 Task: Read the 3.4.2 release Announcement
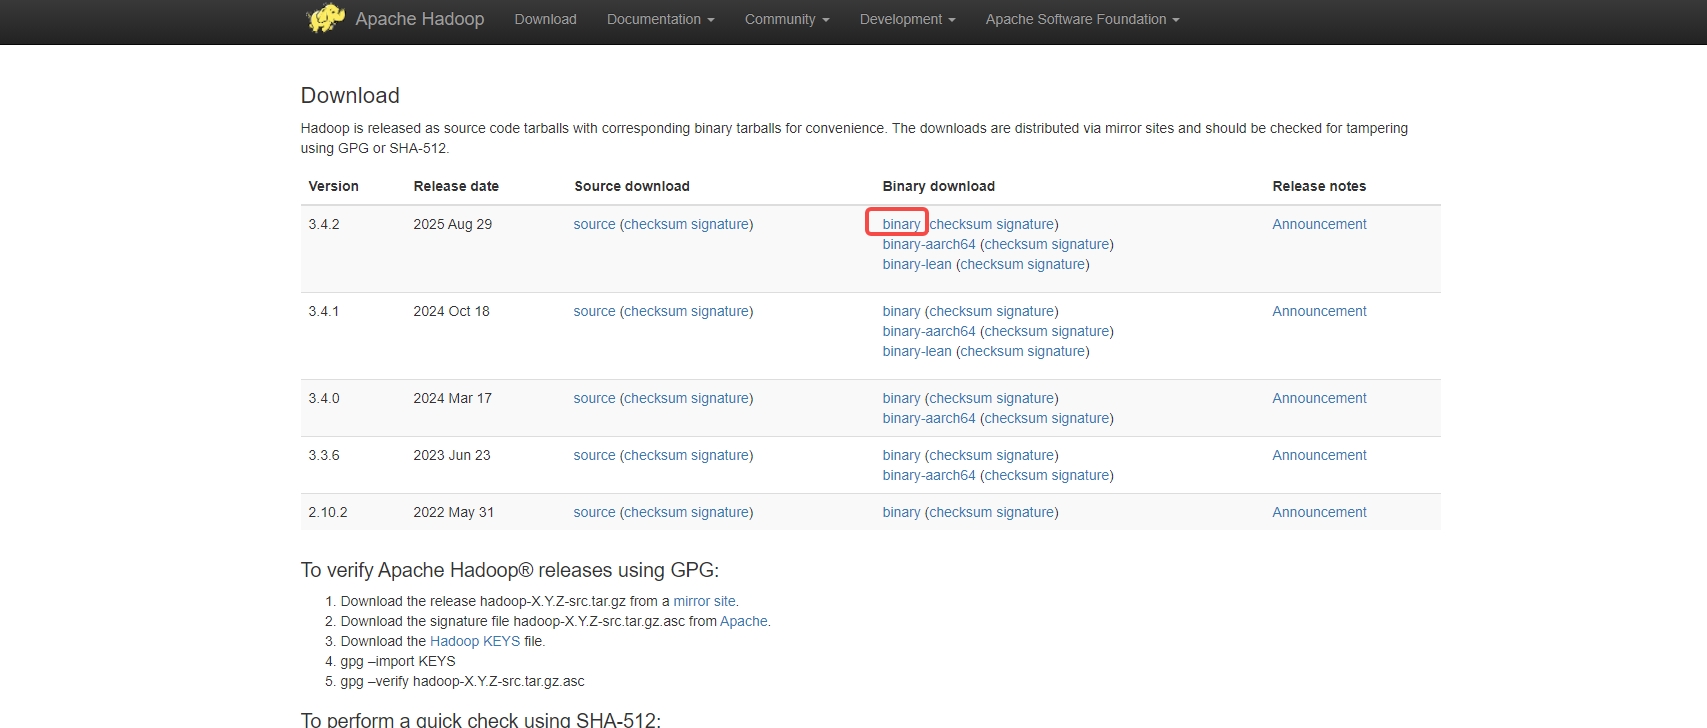tap(1319, 224)
